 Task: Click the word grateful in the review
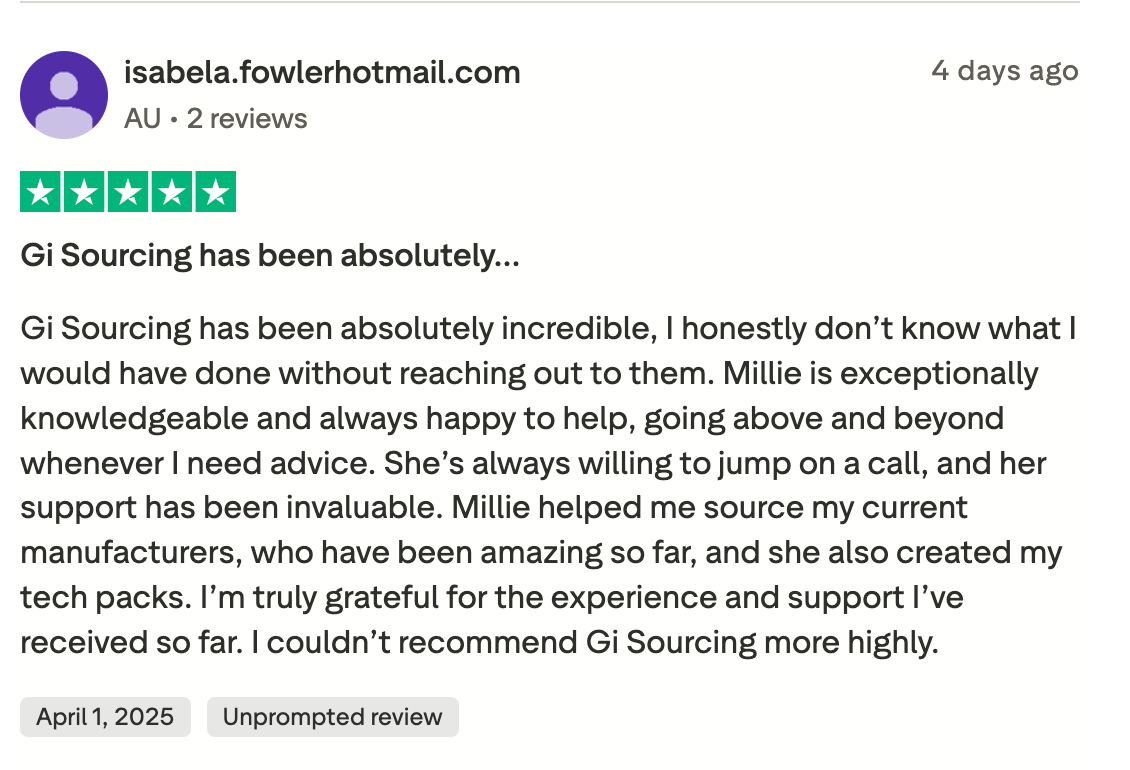[381, 598]
